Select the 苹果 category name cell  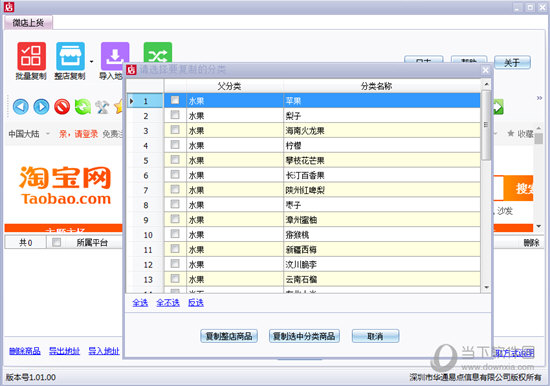click(382, 101)
